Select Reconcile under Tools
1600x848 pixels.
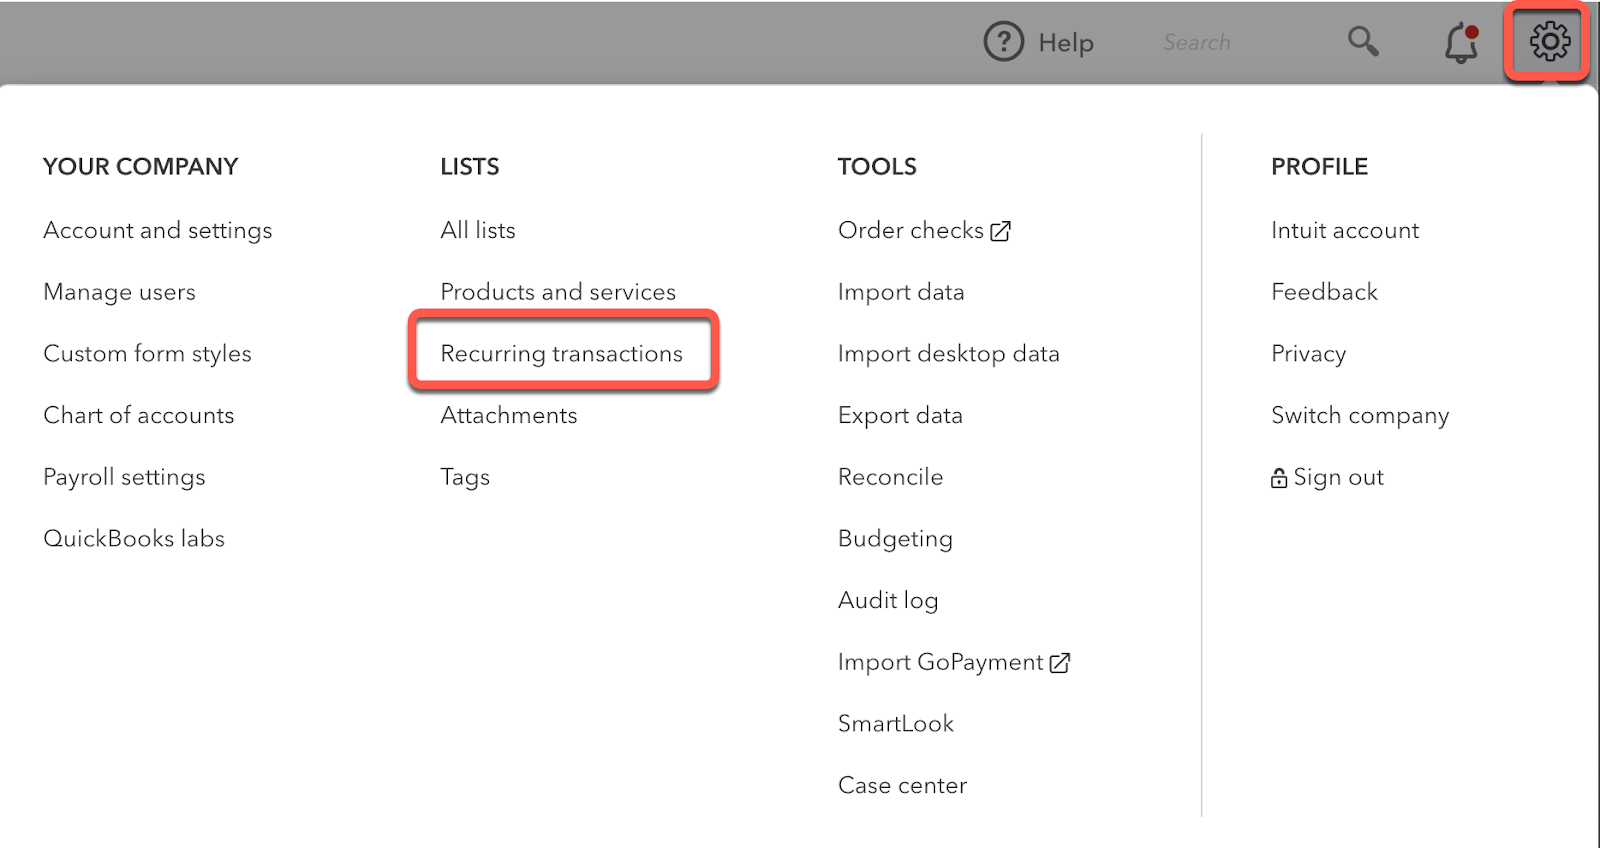click(x=890, y=477)
